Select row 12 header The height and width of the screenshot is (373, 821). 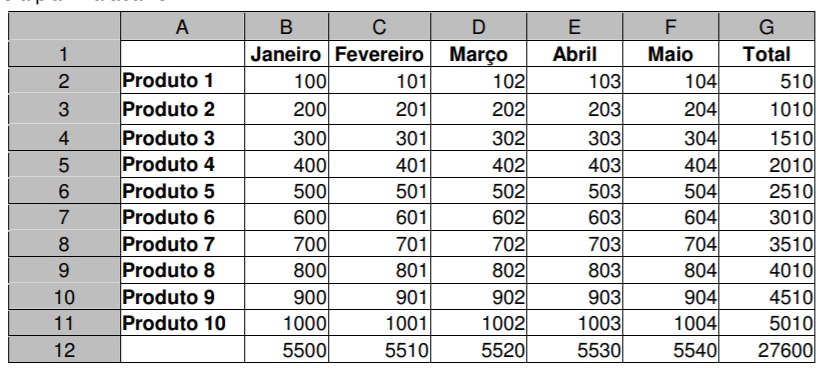click(x=64, y=349)
